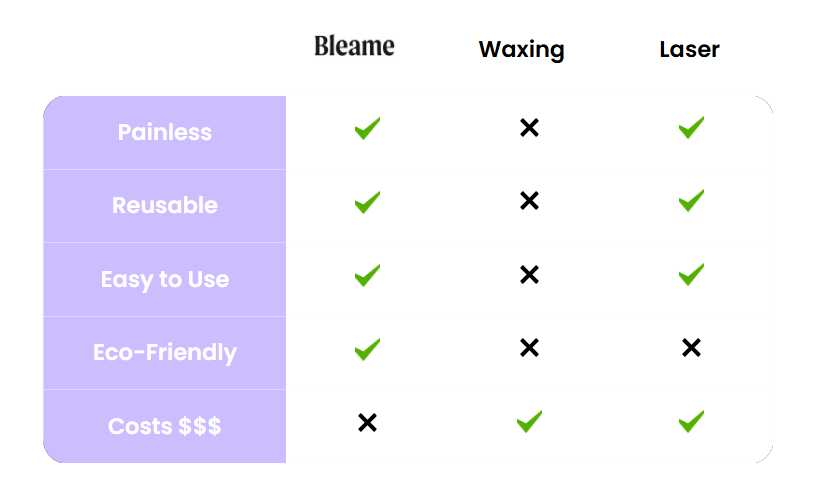Click the Bleame Reusable green checkmark
The width and height of the screenshot is (826, 503).
(367, 202)
